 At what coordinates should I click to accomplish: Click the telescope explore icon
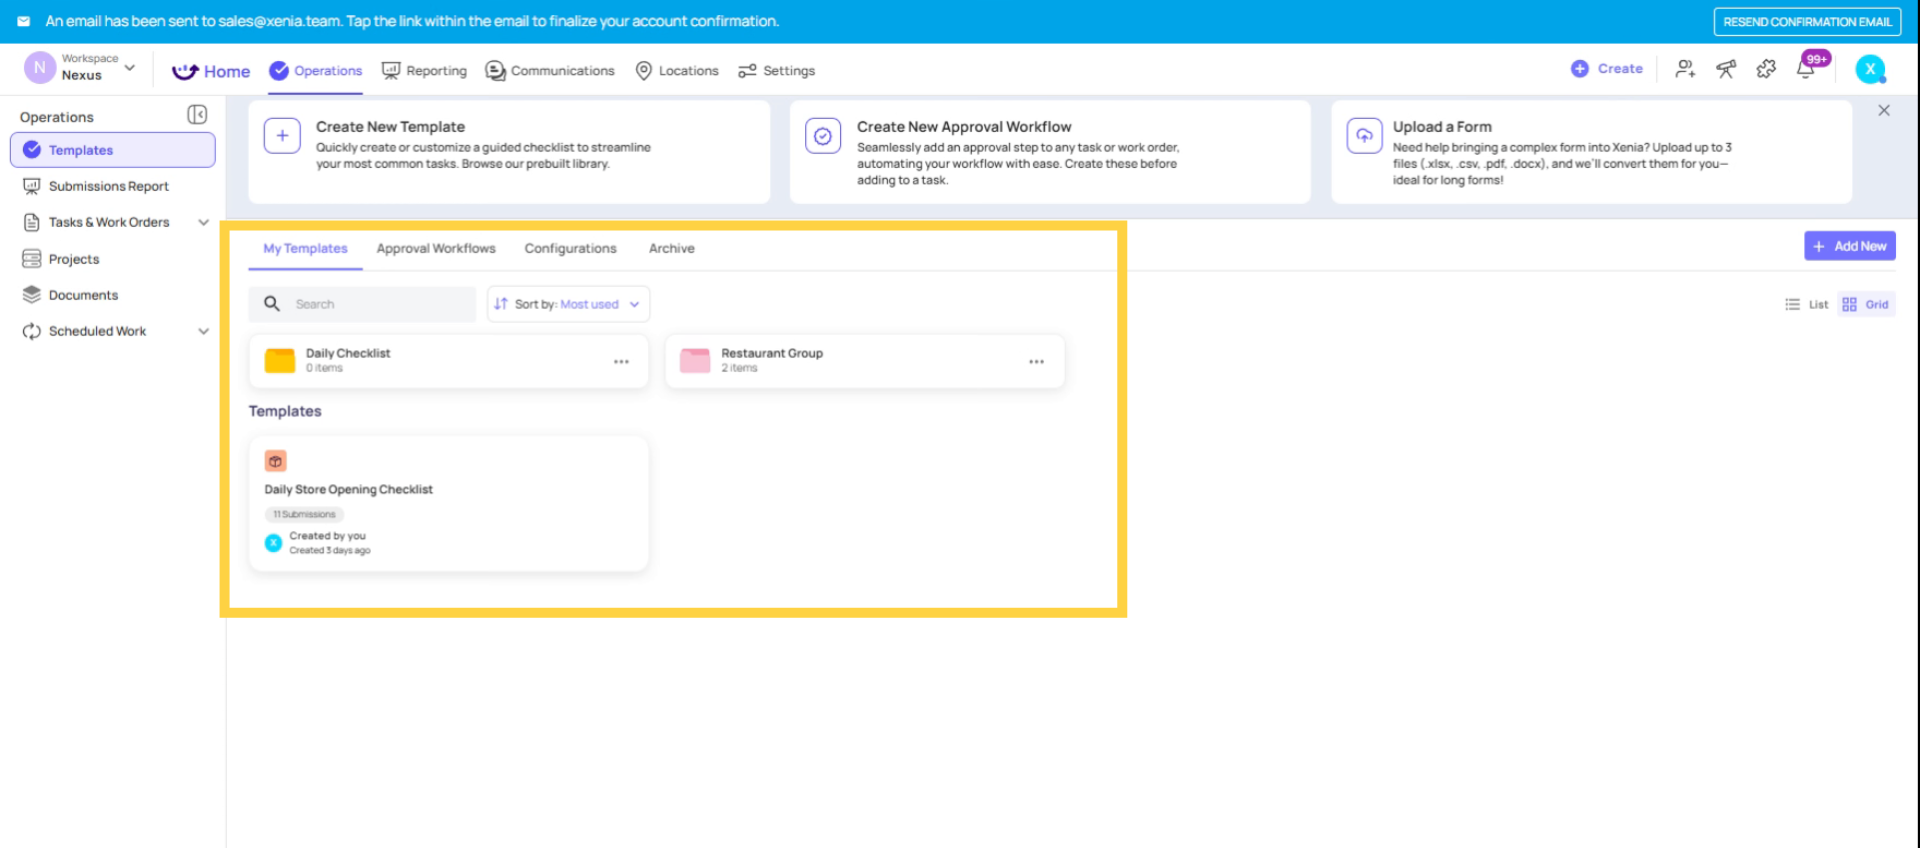coord(1726,69)
